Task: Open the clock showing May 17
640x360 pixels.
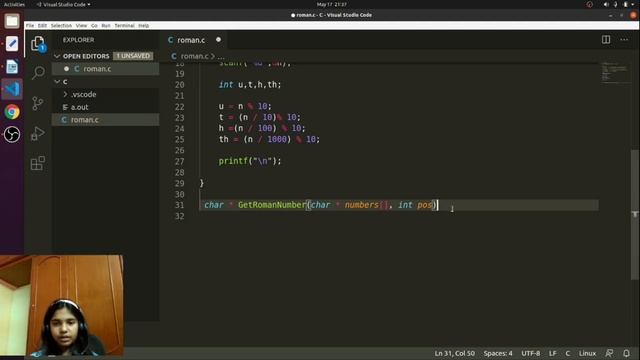Action: (x=331, y=4)
